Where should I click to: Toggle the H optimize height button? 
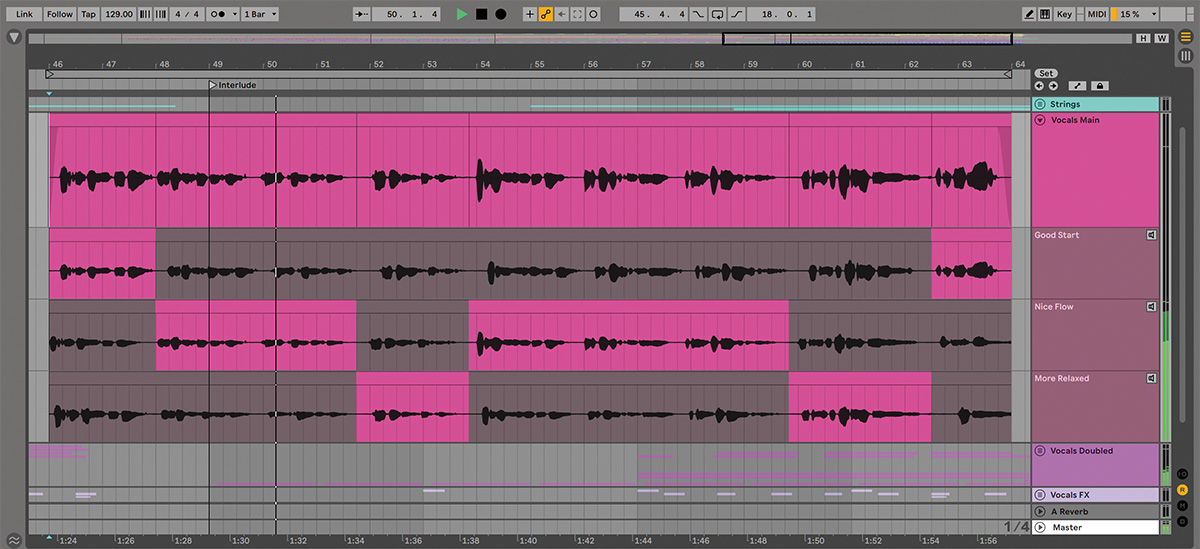click(1144, 38)
